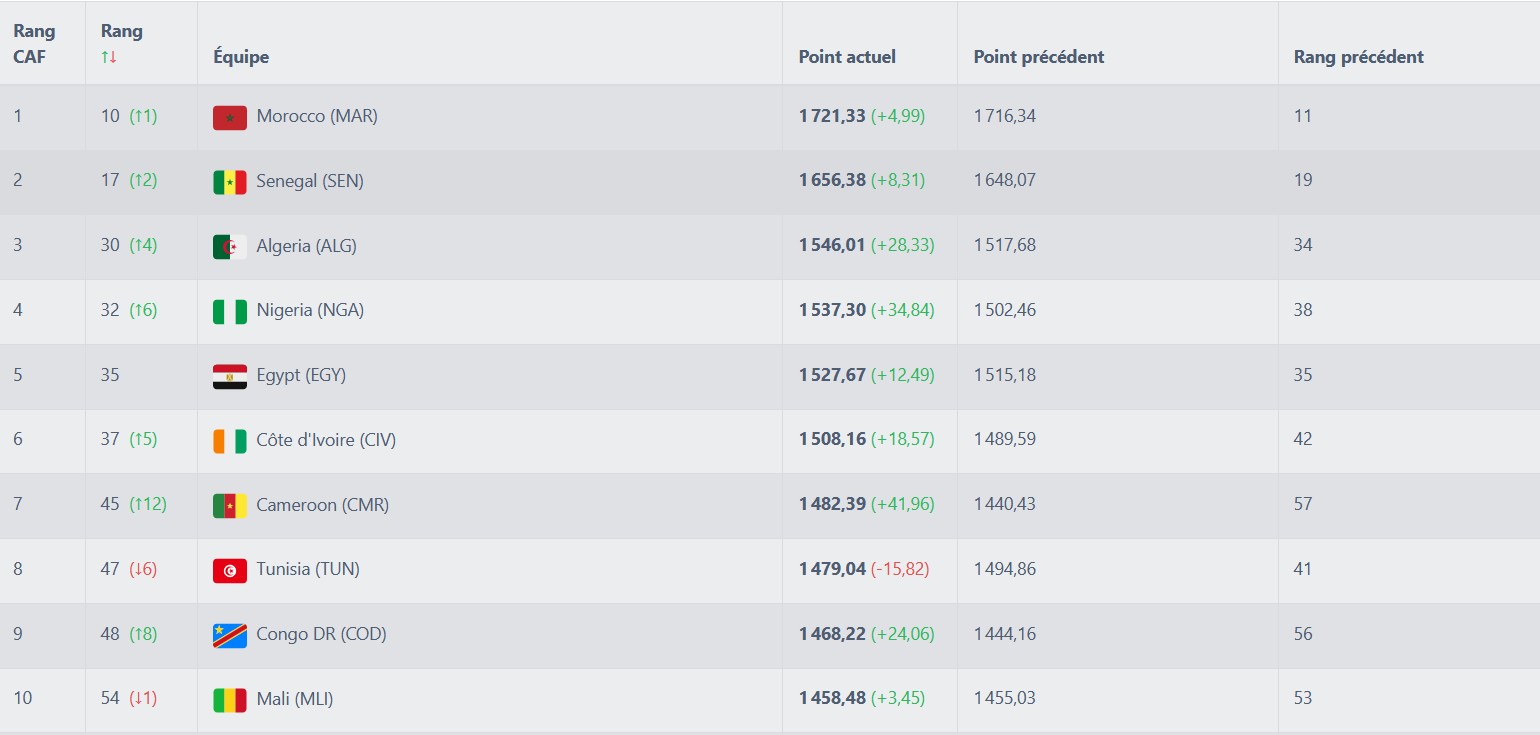Open the Senegal (SEN) team name
The height and width of the screenshot is (735, 1540).
click(310, 181)
